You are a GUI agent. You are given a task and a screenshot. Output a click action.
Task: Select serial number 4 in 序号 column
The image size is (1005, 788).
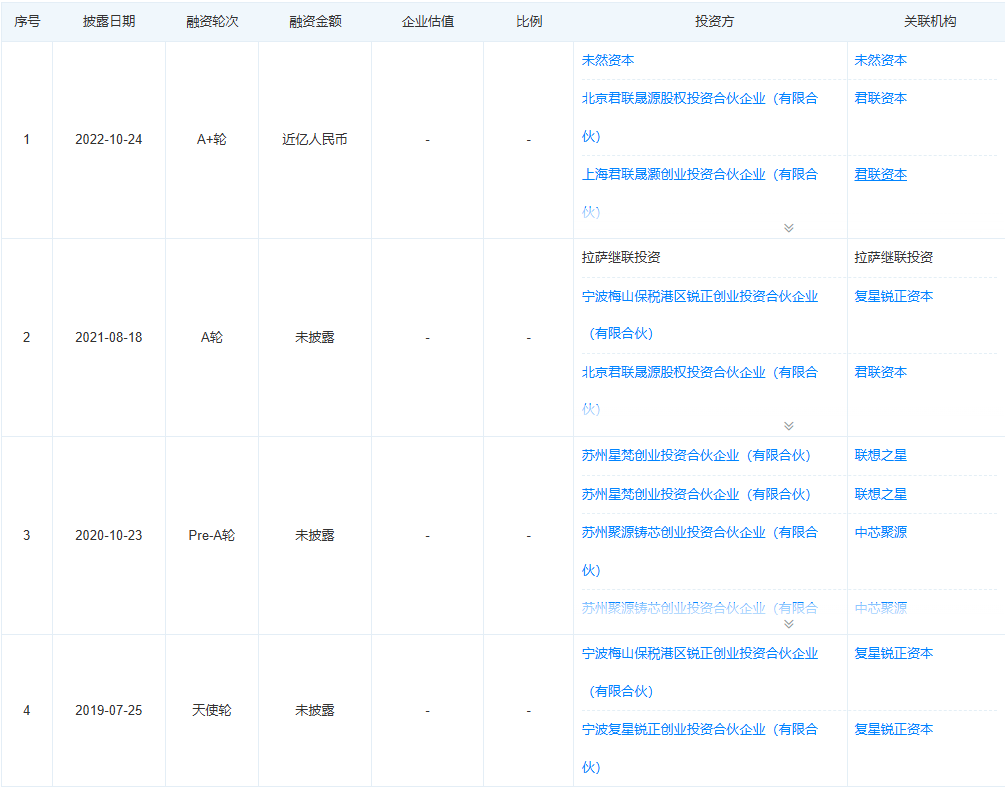[x=26, y=710]
